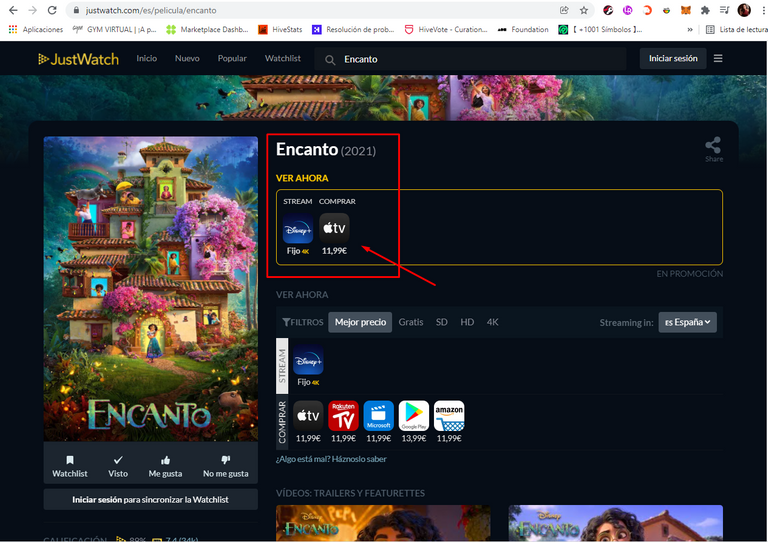
Task: Open the Extensions puzzle icon
Action: coord(705,10)
